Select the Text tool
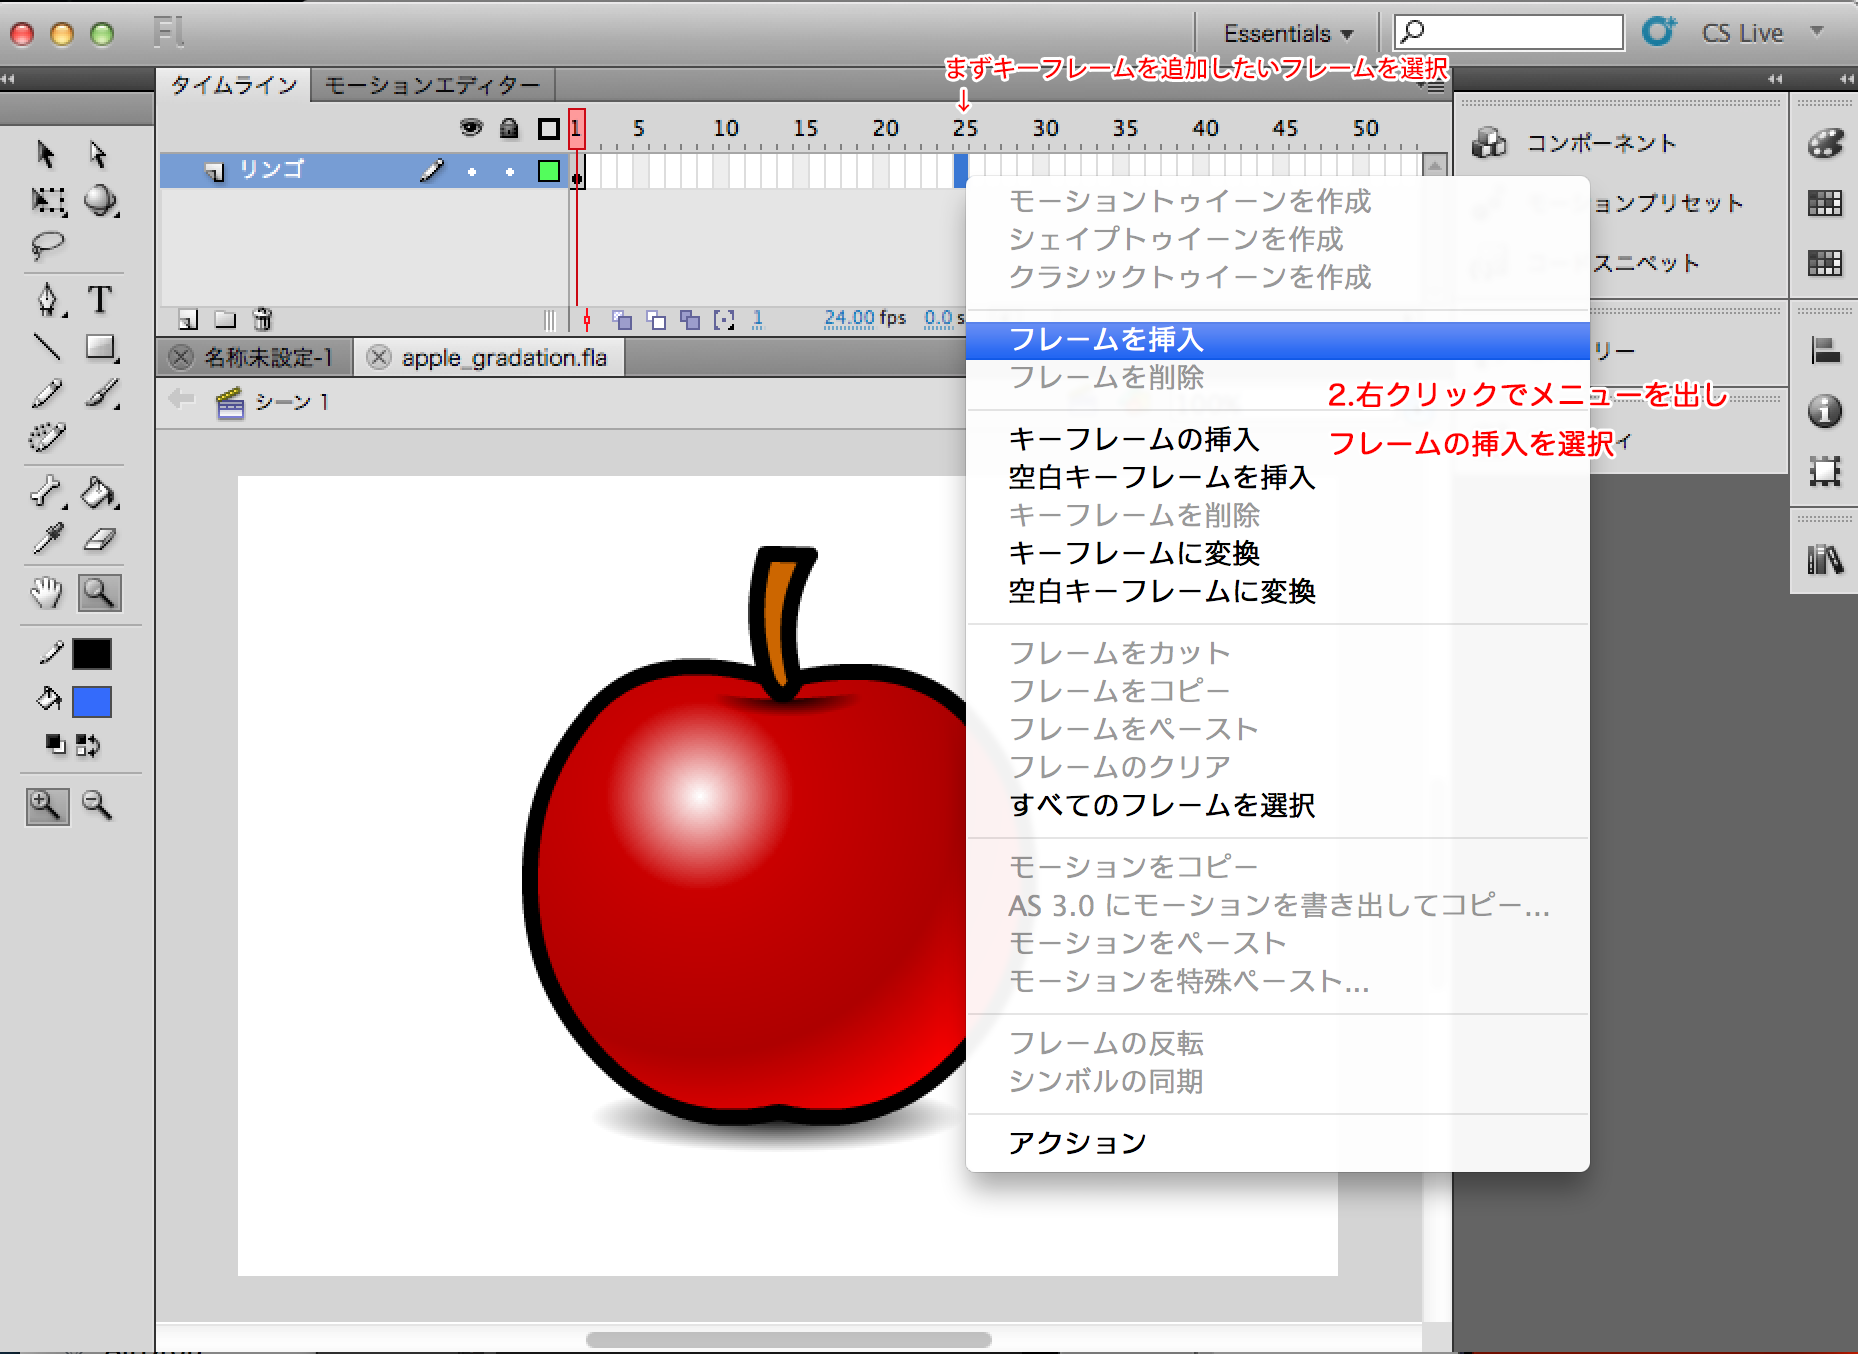This screenshot has width=1858, height=1354. [99, 299]
